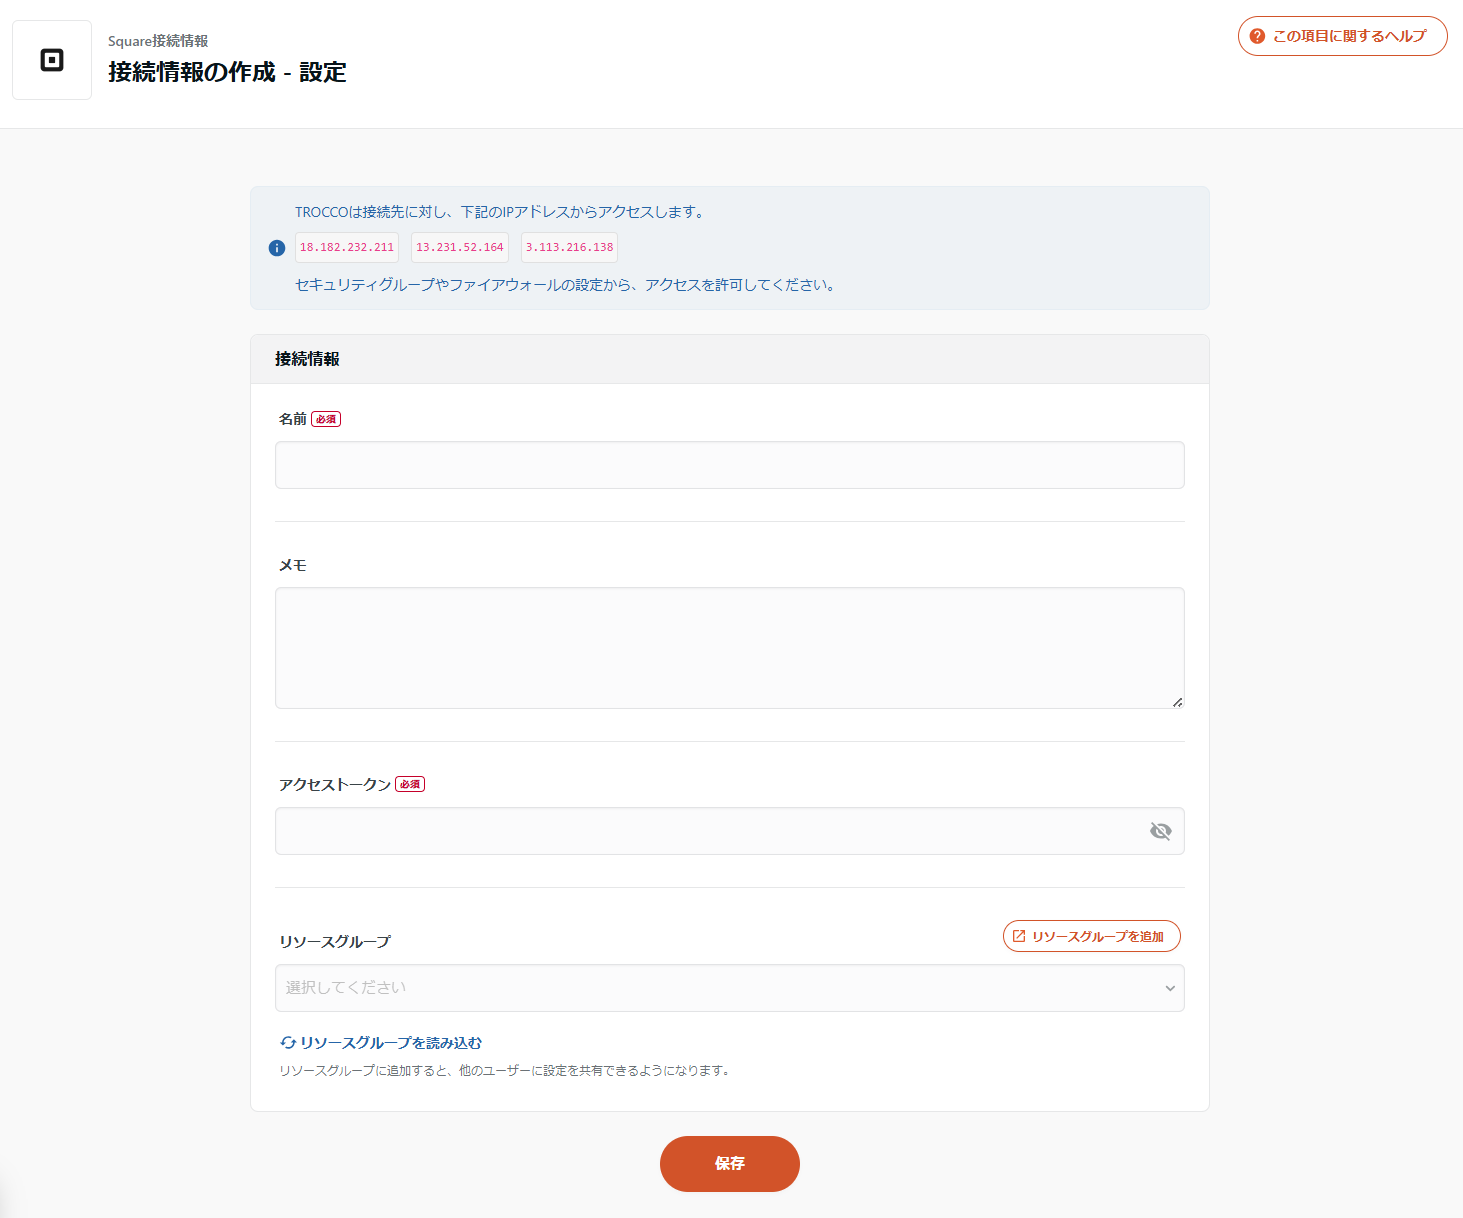Click the メモ textarea resize handle
The image size is (1463, 1218).
(x=1177, y=702)
